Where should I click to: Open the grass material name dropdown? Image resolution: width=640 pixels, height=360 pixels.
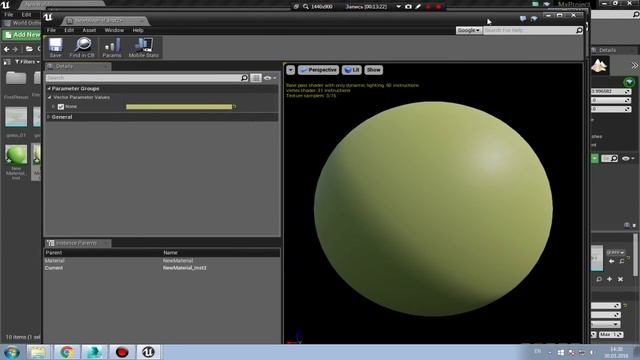pos(616,252)
